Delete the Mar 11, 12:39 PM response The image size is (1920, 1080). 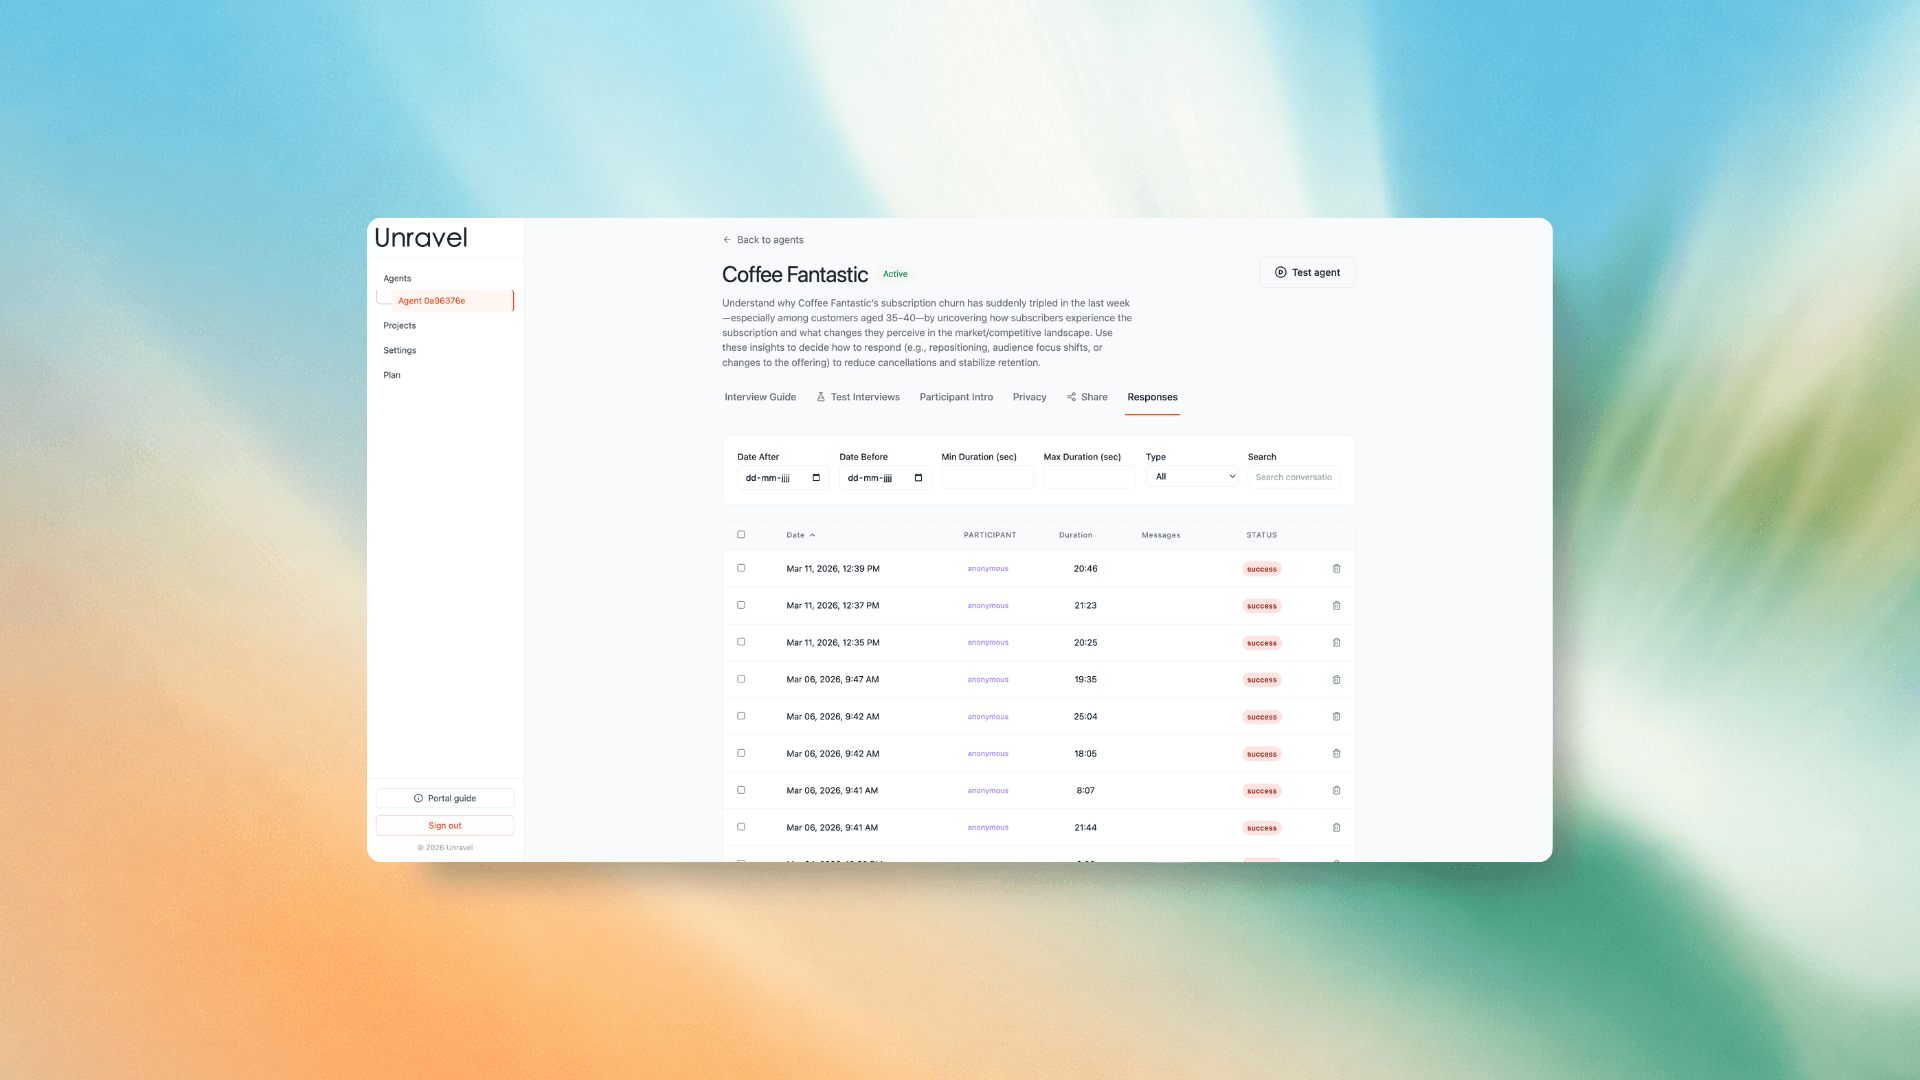coord(1336,568)
